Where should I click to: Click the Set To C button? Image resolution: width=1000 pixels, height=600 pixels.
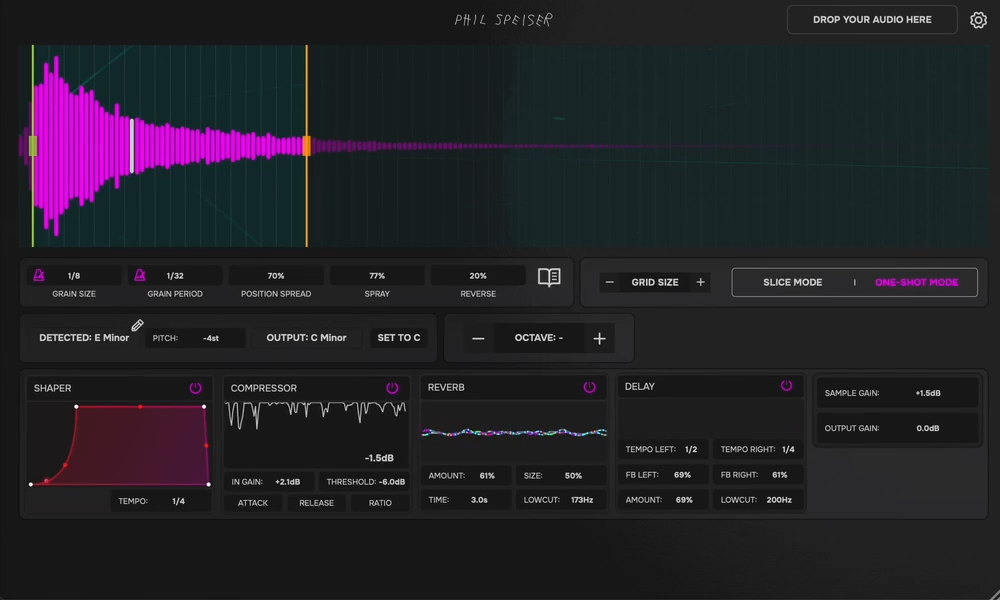tap(398, 338)
